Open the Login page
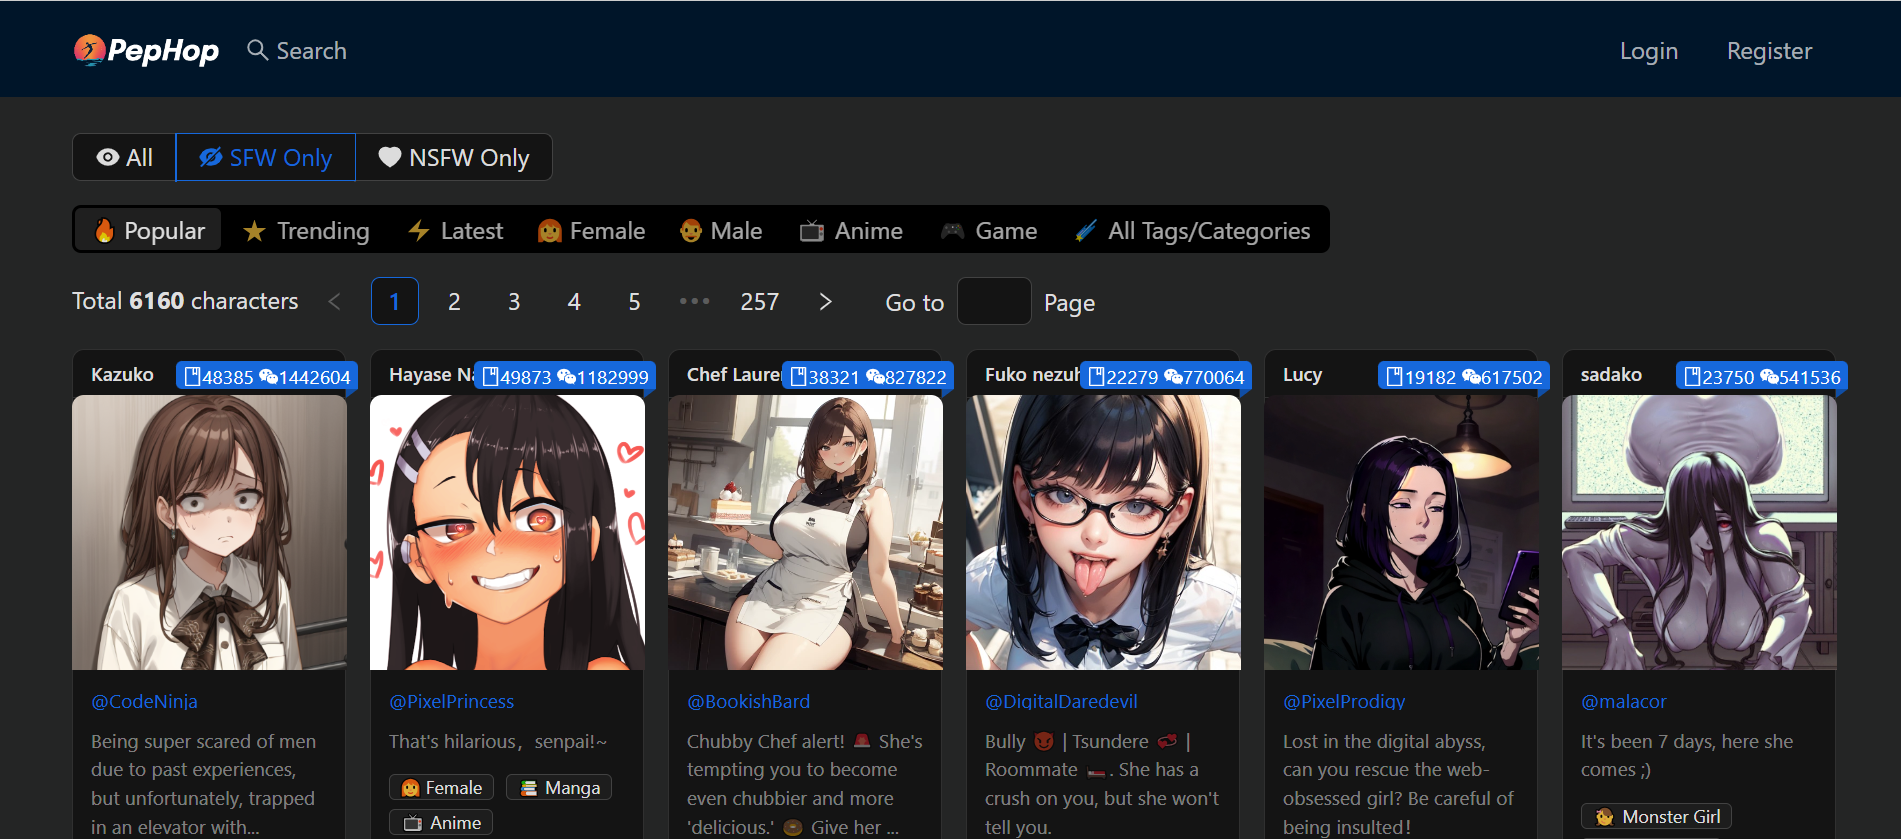This screenshot has height=839, width=1901. coord(1648,51)
